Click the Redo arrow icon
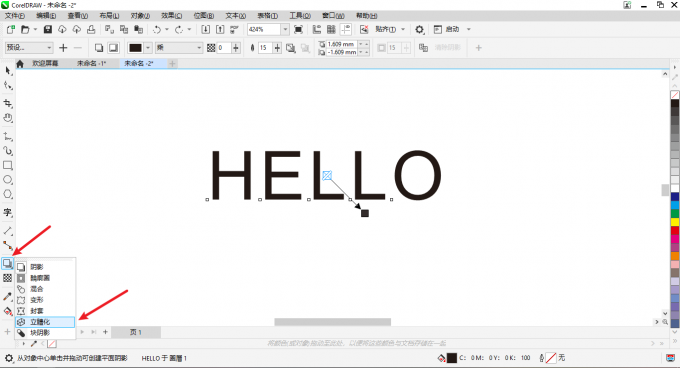 (179, 29)
